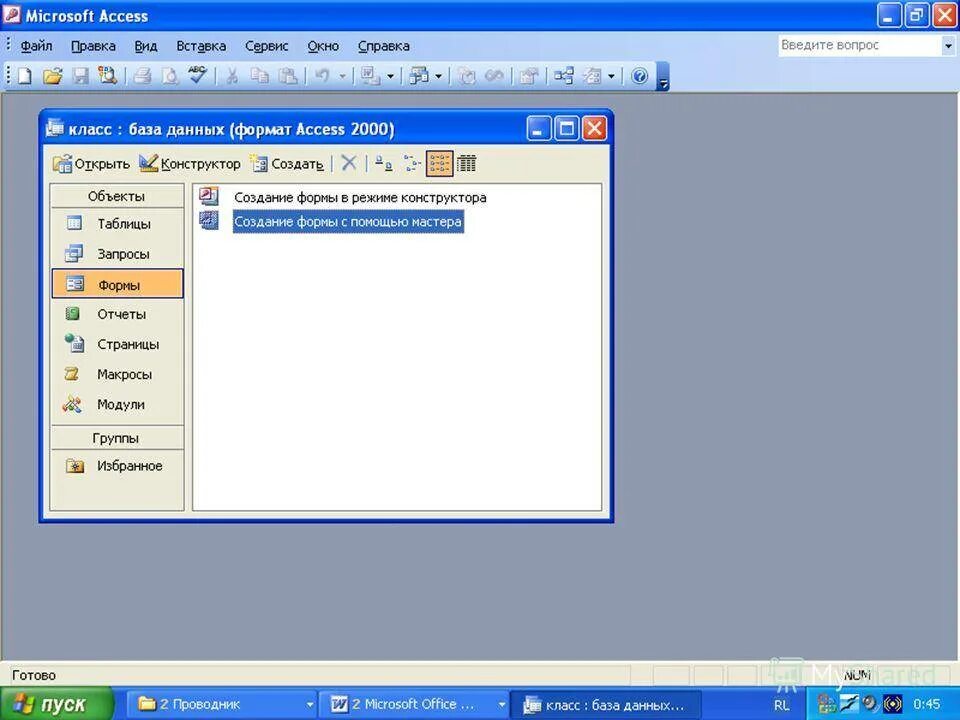Screen dimensions: 960x720
Task: Click the Open folder toolbar icon
Action: (x=53, y=76)
